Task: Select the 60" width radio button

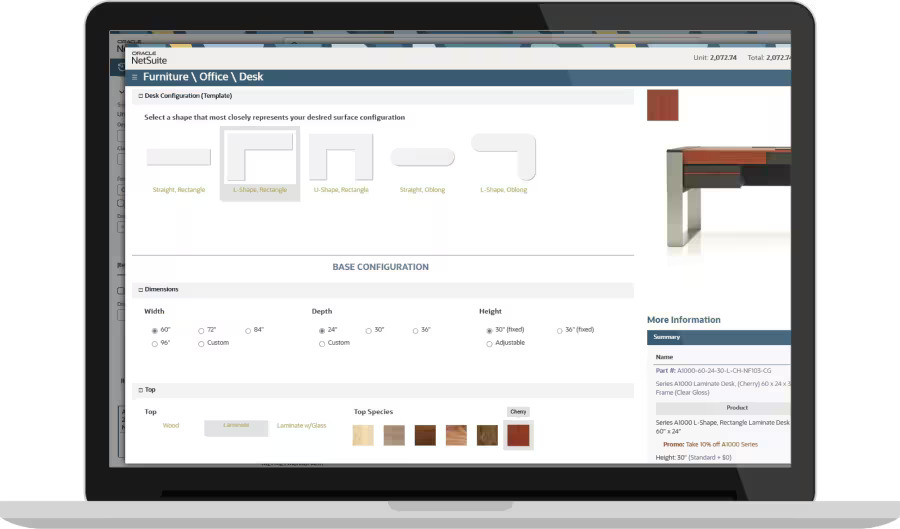Action: [154, 330]
